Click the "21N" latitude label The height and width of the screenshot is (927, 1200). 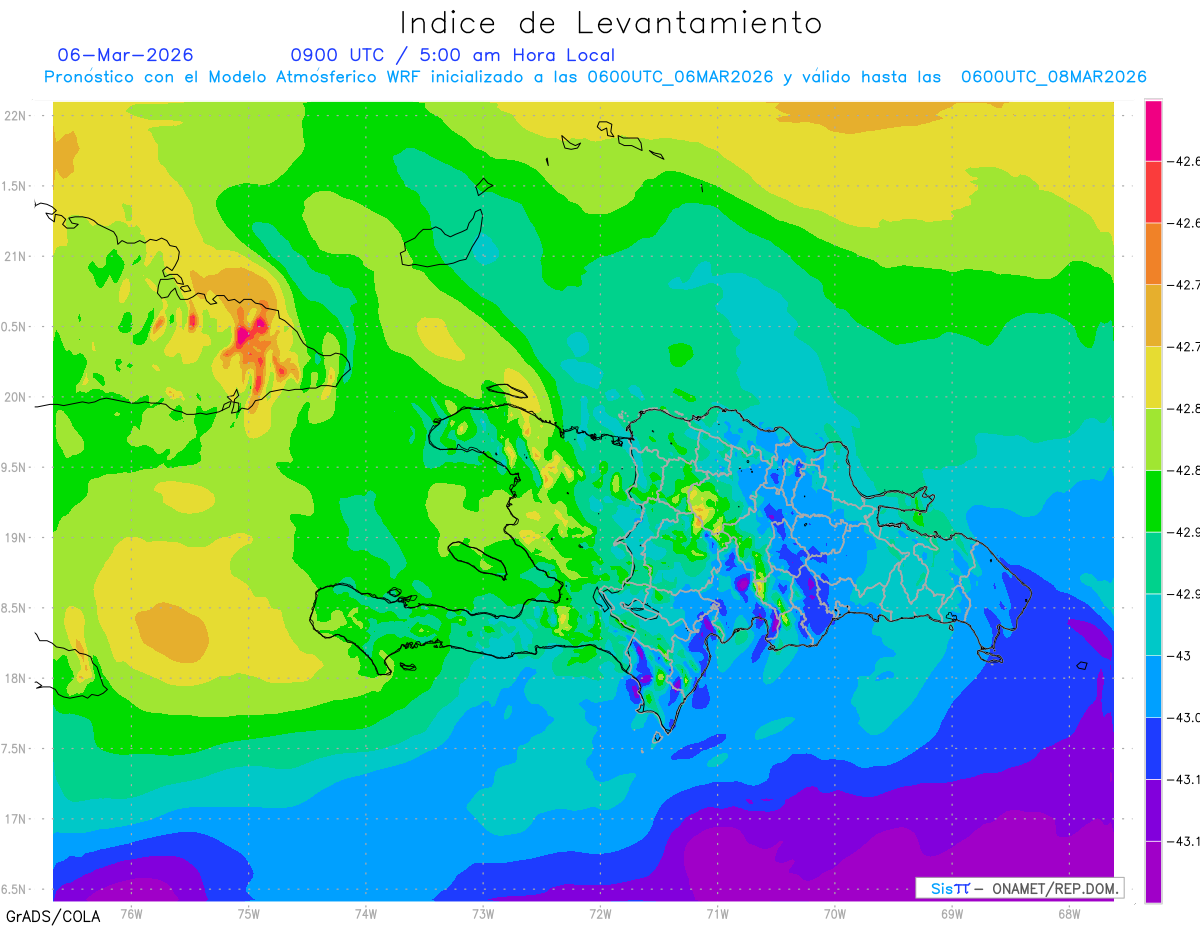15,256
